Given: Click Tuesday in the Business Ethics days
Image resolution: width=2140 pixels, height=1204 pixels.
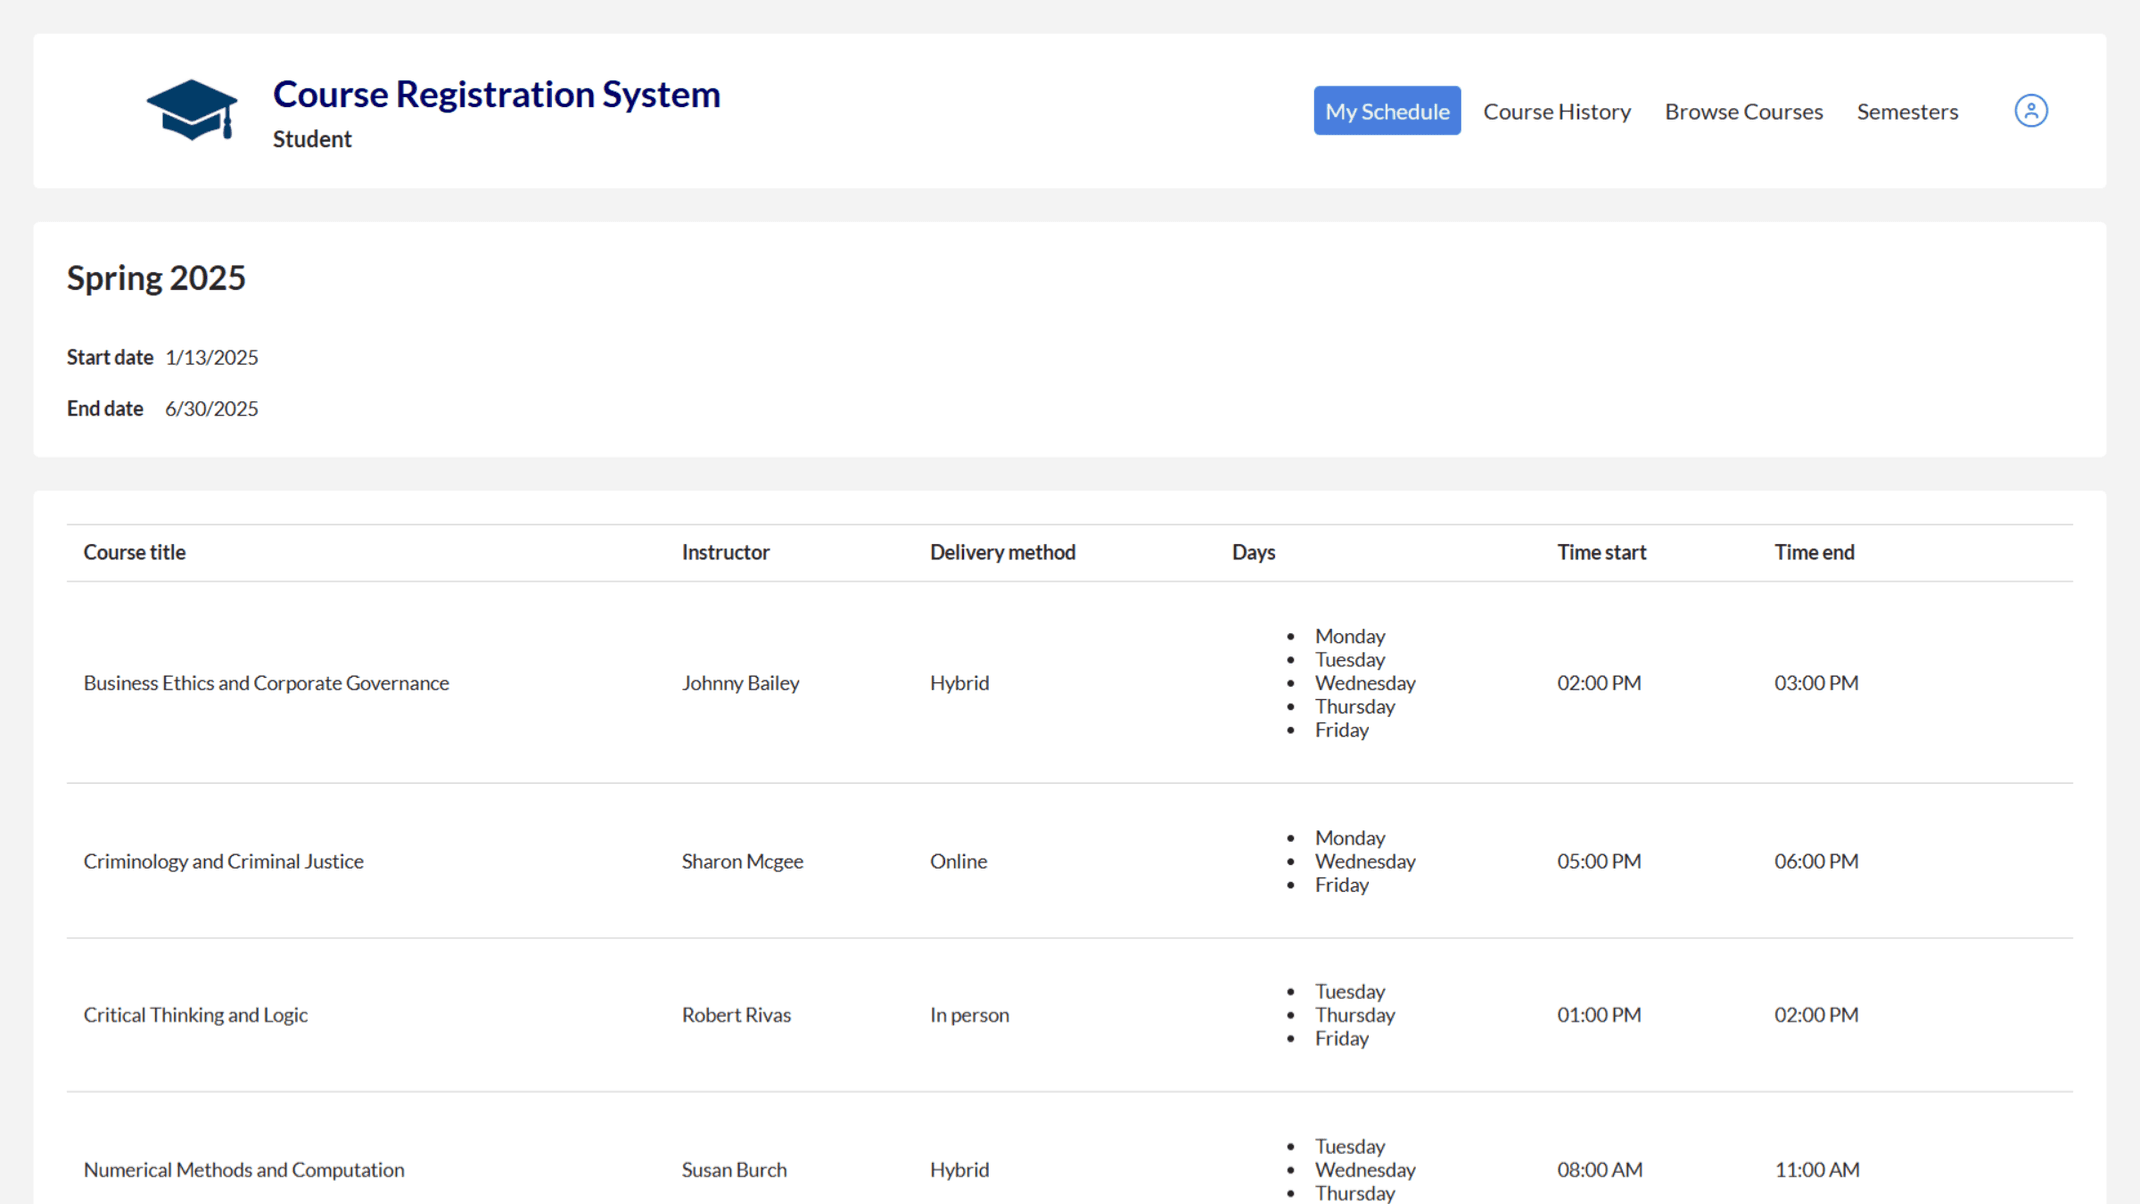Looking at the screenshot, I should click(1349, 660).
